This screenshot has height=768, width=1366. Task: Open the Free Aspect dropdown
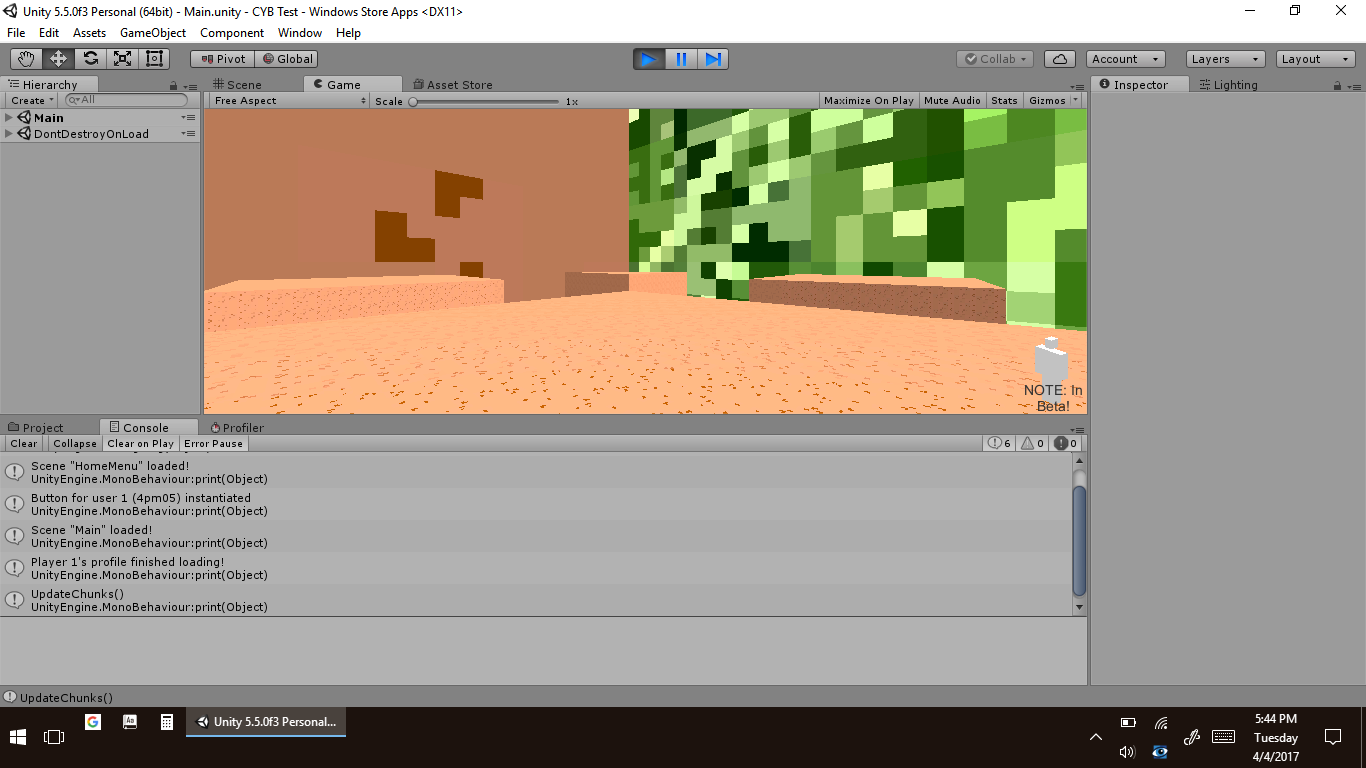pos(290,101)
